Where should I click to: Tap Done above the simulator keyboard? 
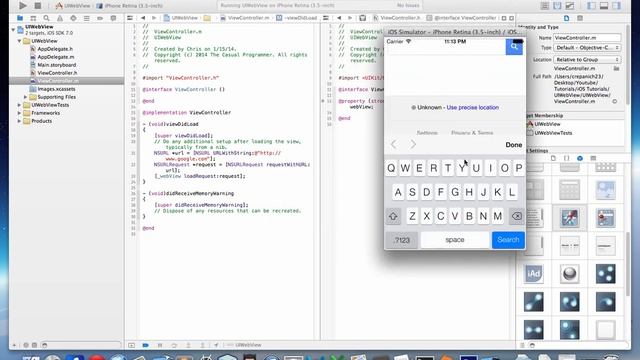[x=513, y=144]
